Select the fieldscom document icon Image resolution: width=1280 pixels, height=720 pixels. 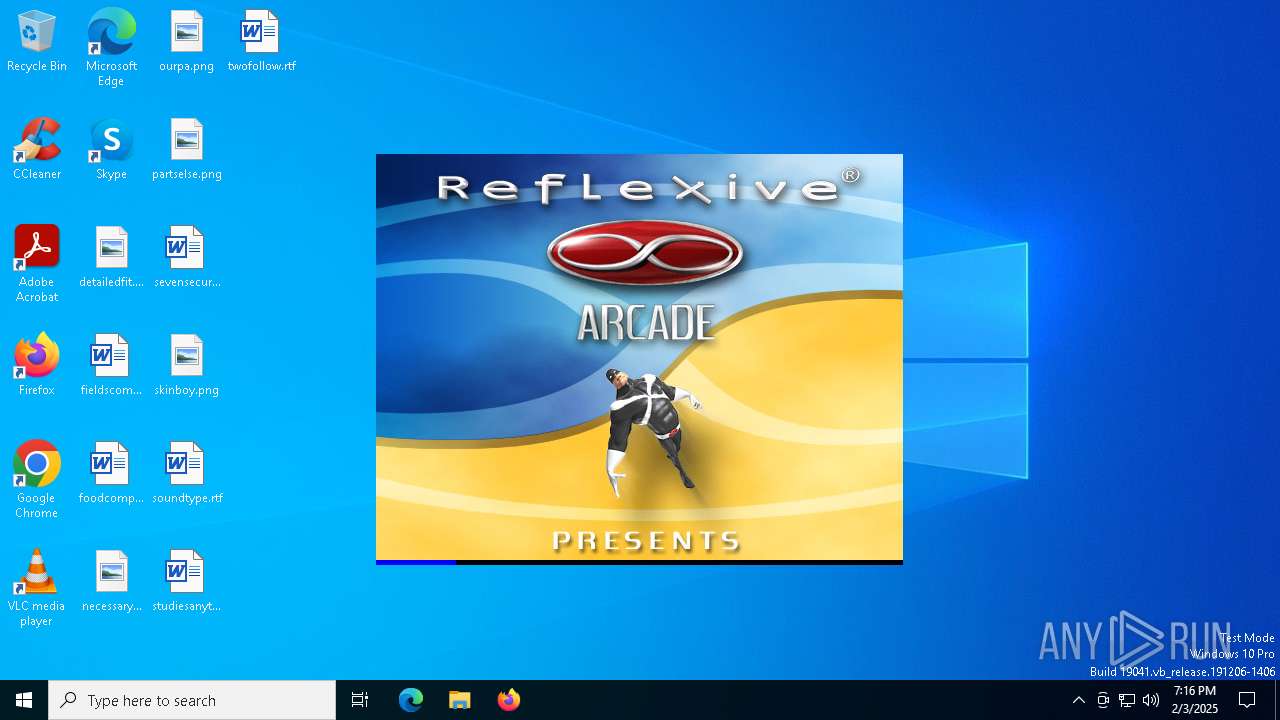click(x=111, y=366)
